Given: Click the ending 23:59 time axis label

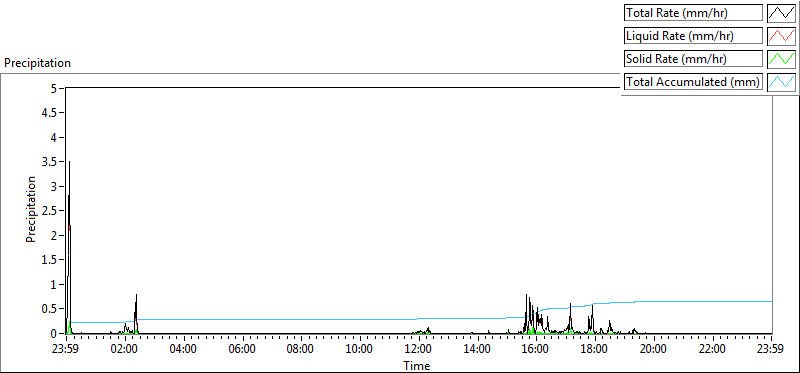Looking at the screenshot, I should (x=771, y=350).
